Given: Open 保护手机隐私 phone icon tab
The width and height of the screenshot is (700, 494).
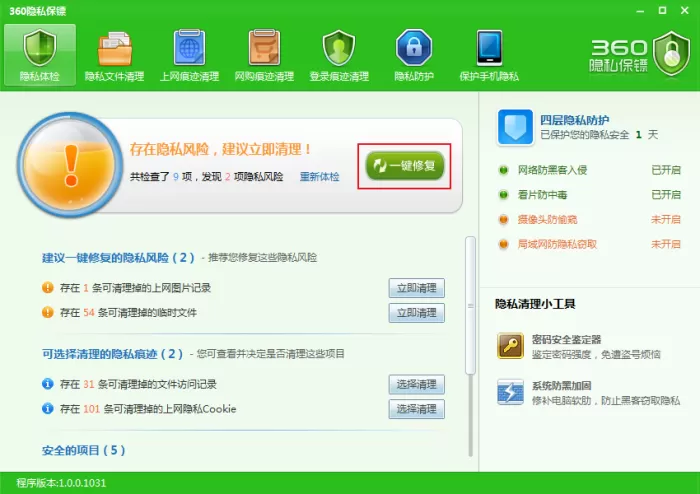Looking at the screenshot, I should pos(489,55).
